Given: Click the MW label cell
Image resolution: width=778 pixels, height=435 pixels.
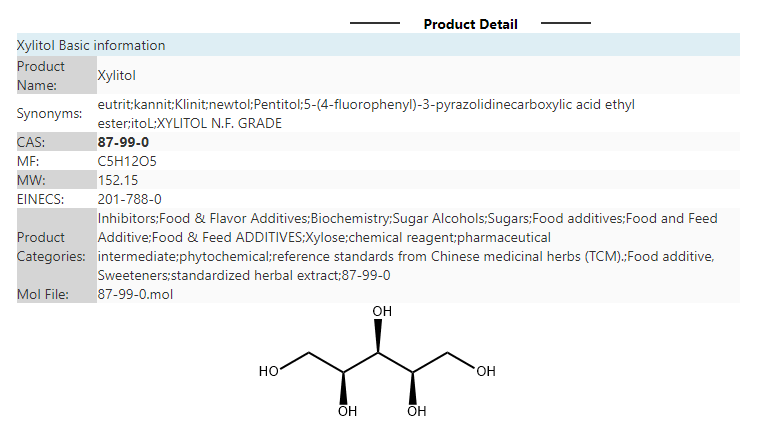Looking at the screenshot, I should [x=57, y=180].
